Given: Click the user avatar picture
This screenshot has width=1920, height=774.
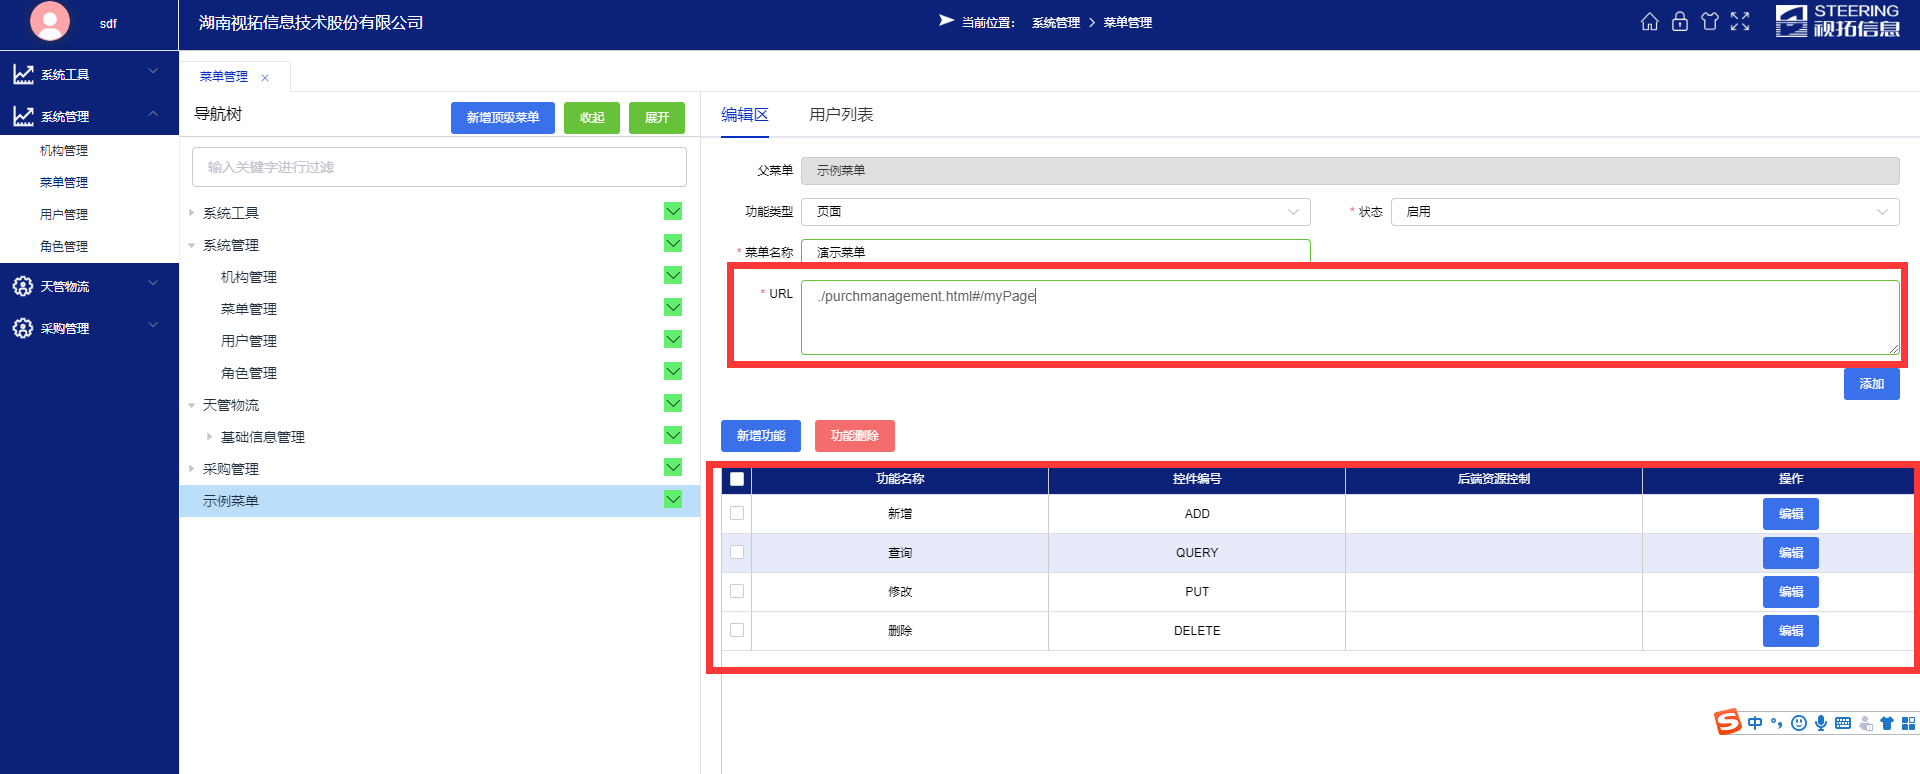Looking at the screenshot, I should [50, 21].
